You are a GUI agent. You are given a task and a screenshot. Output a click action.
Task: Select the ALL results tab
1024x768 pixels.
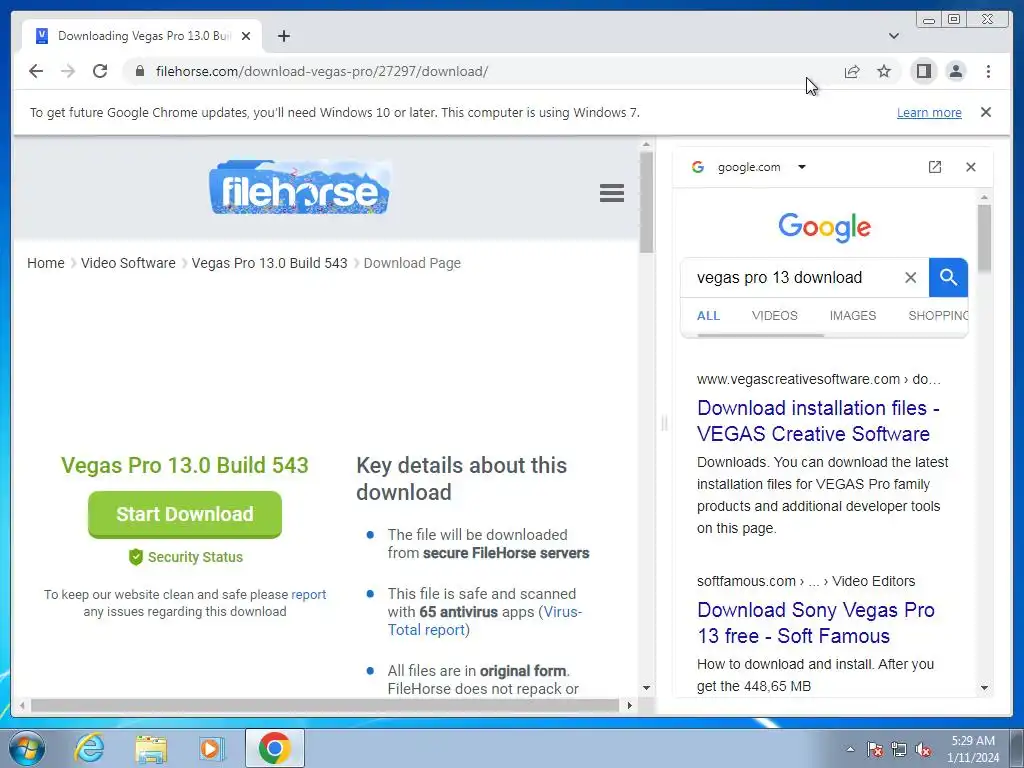pyautogui.click(x=708, y=316)
